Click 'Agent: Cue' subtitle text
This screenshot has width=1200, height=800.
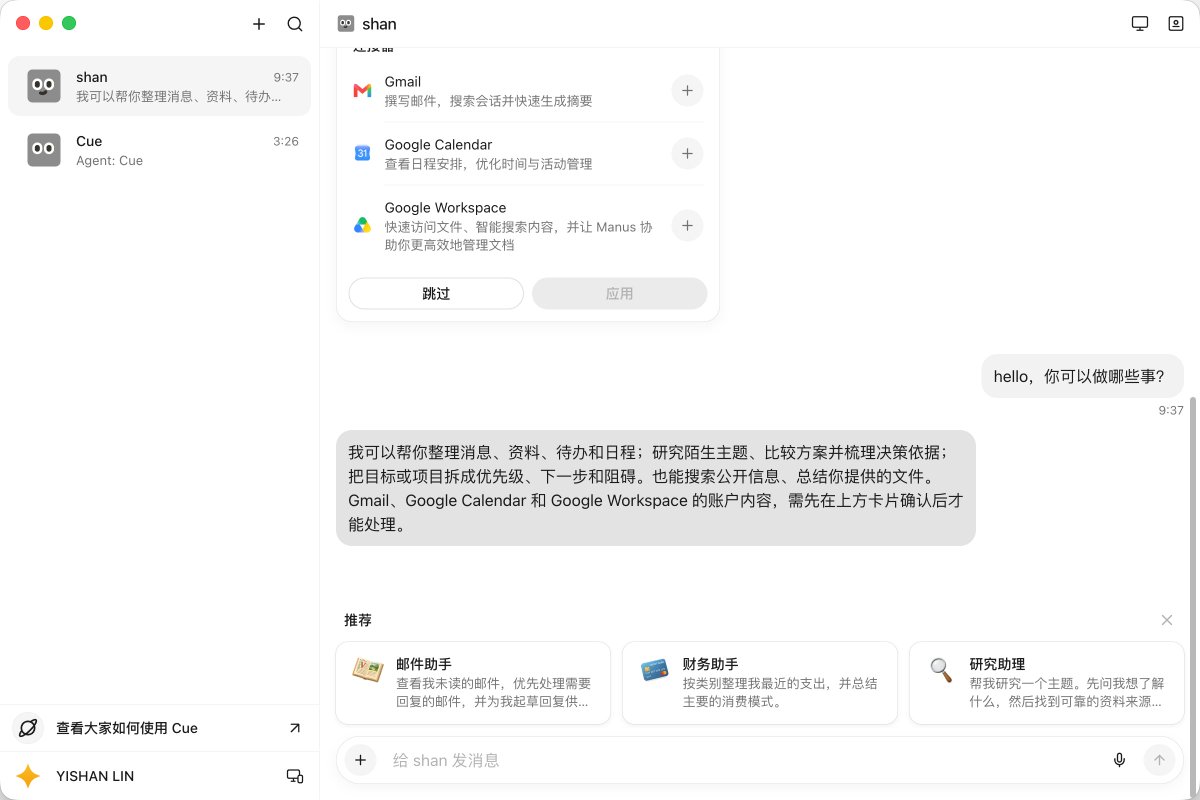[109, 160]
